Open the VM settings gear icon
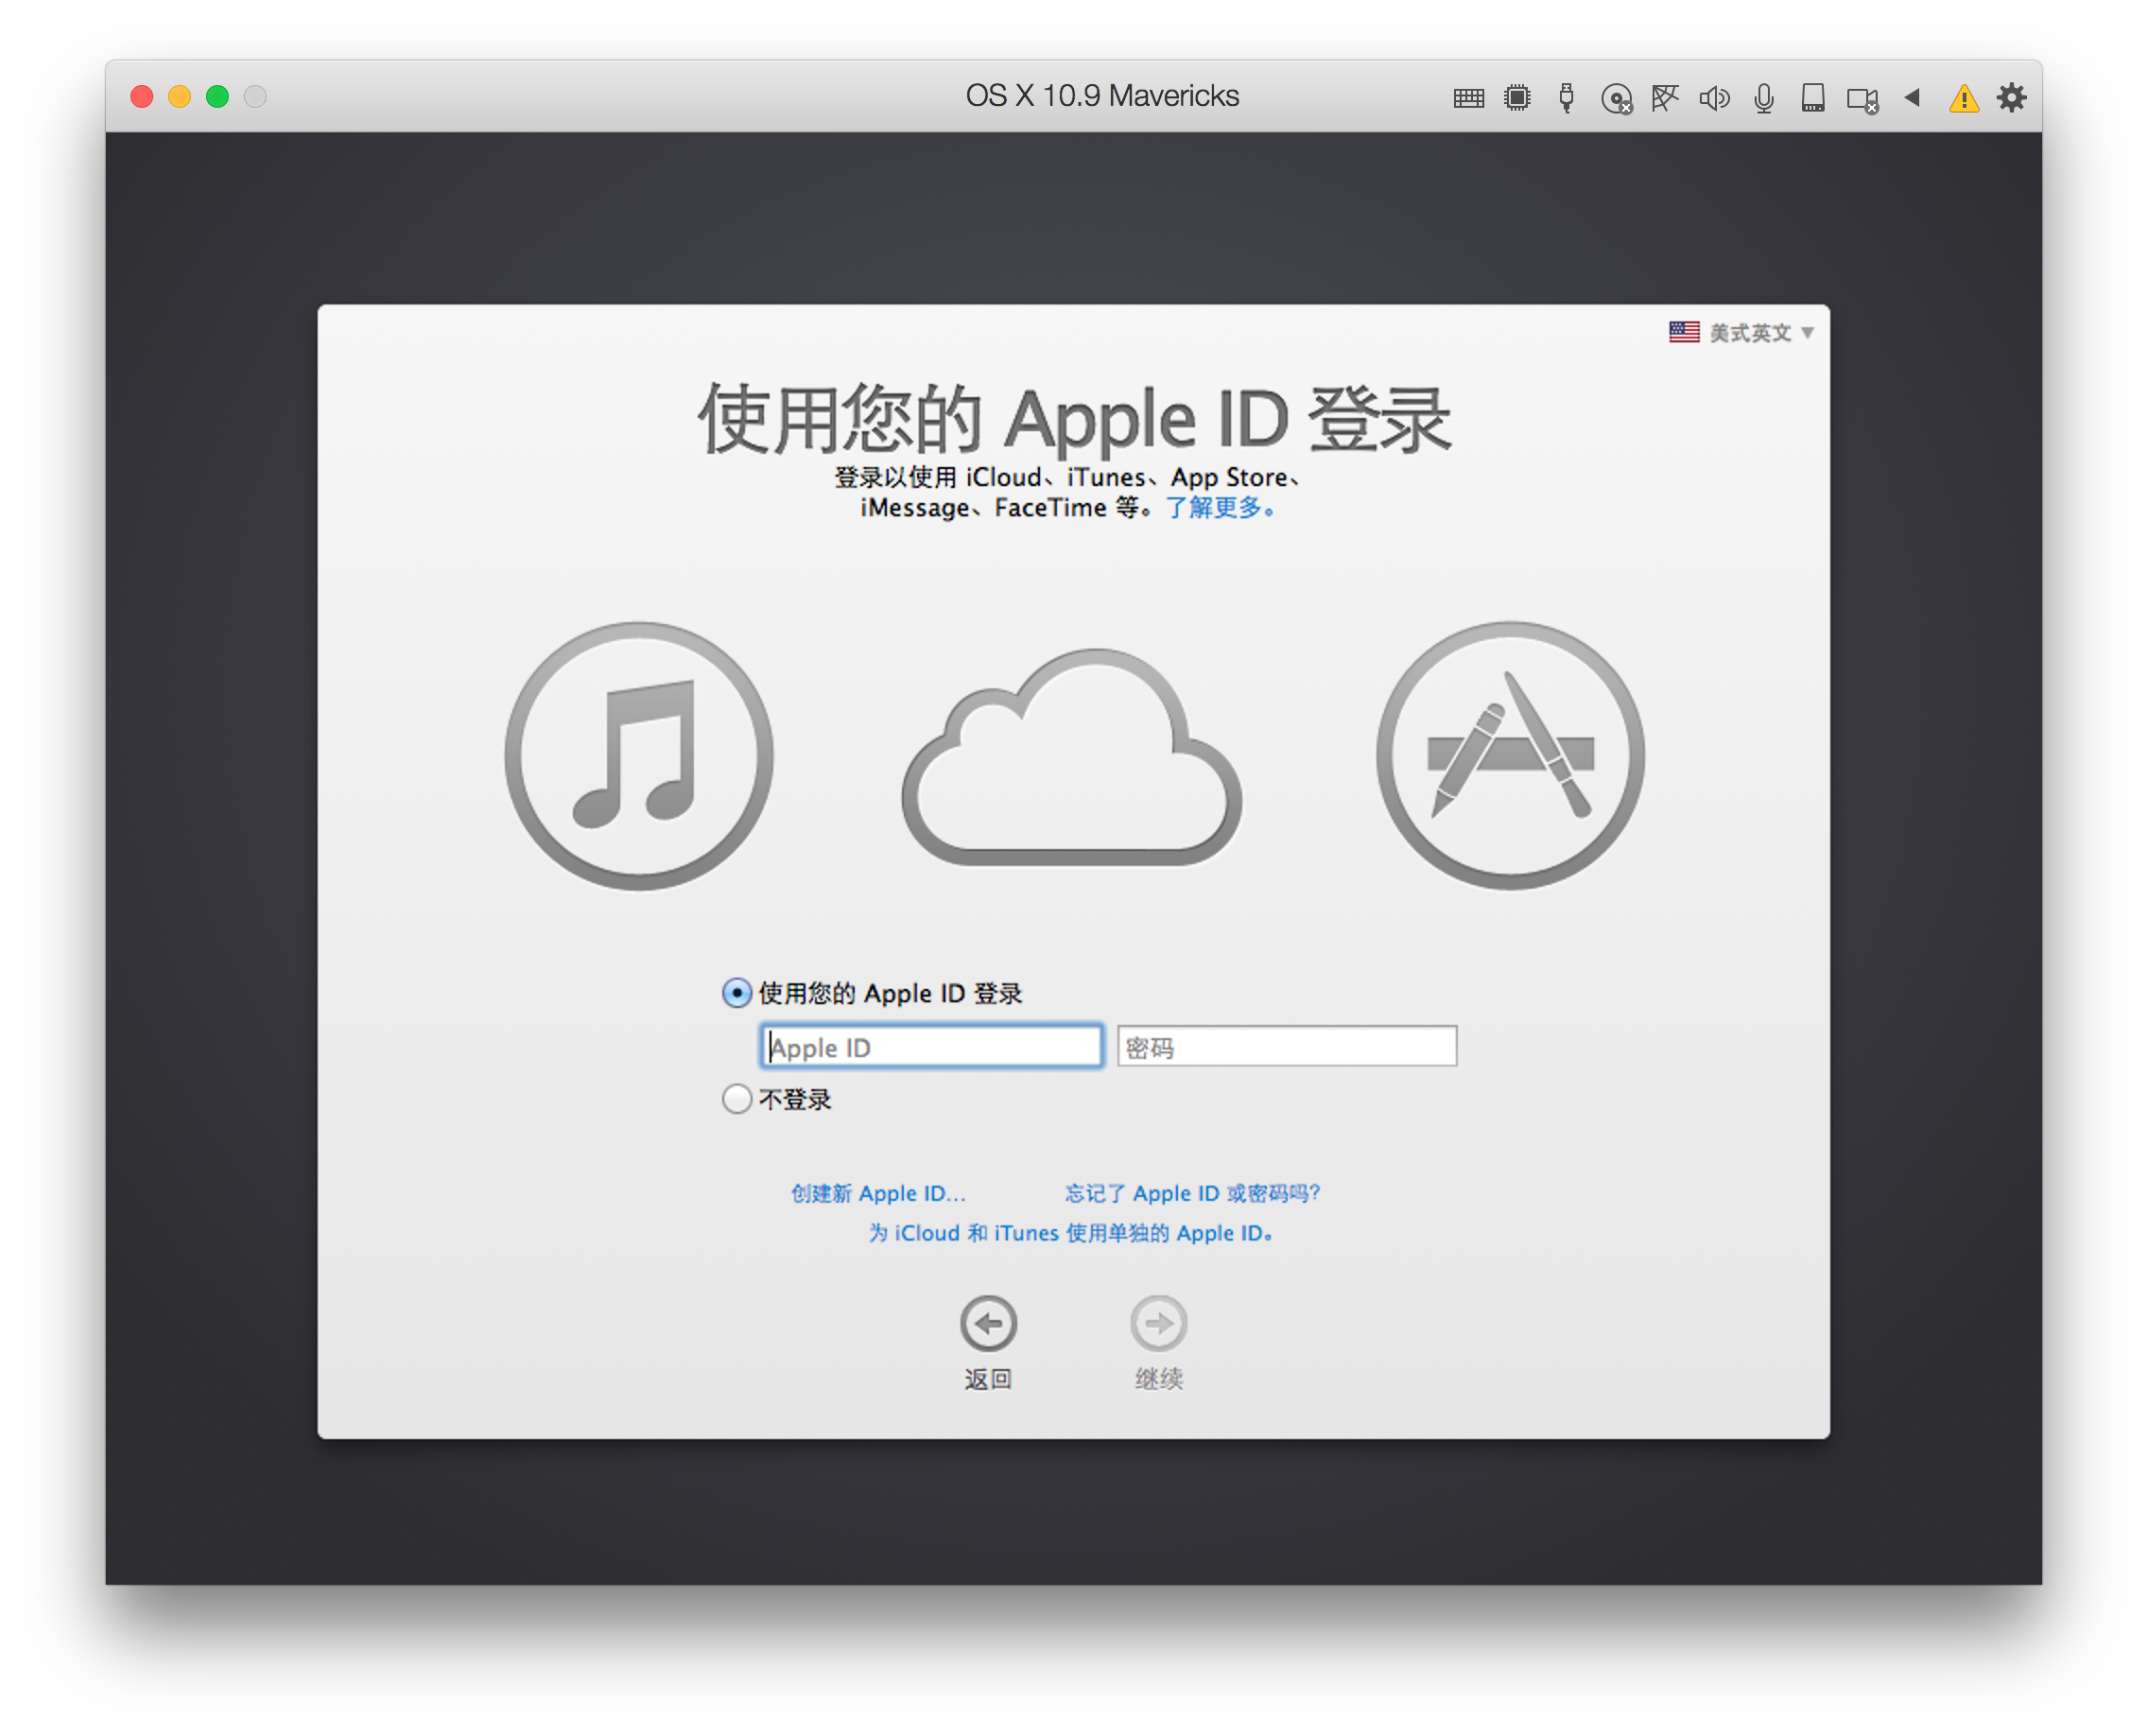Screen dimensions: 2148x1736 coord(2011,97)
